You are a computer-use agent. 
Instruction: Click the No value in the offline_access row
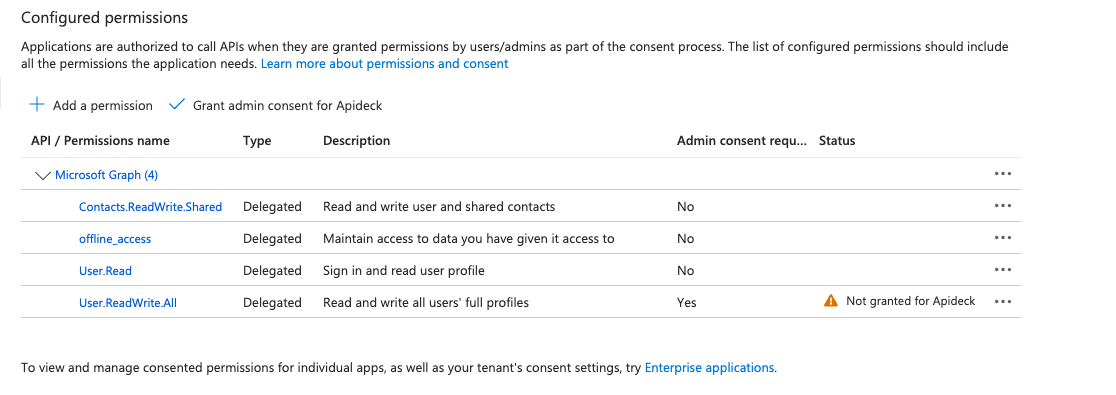point(685,238)
